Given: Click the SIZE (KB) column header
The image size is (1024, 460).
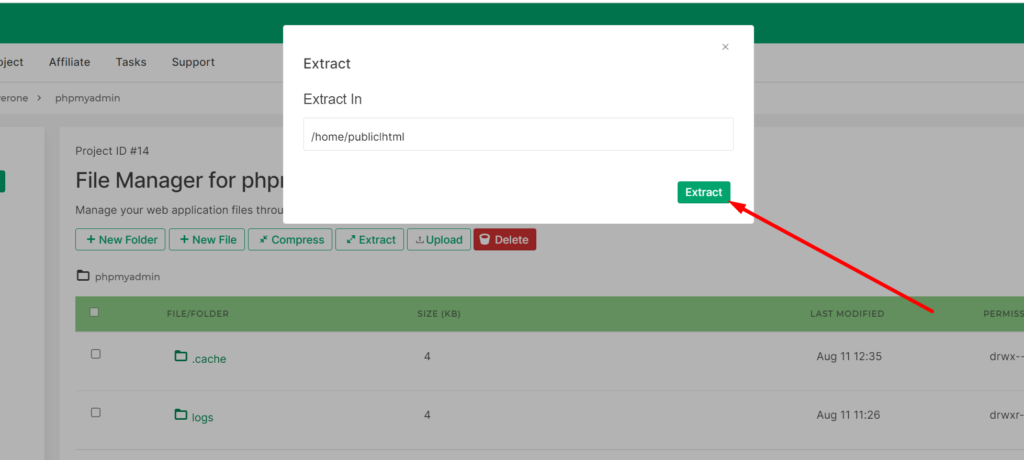Looking at the screenshot, I should (439, 314).
